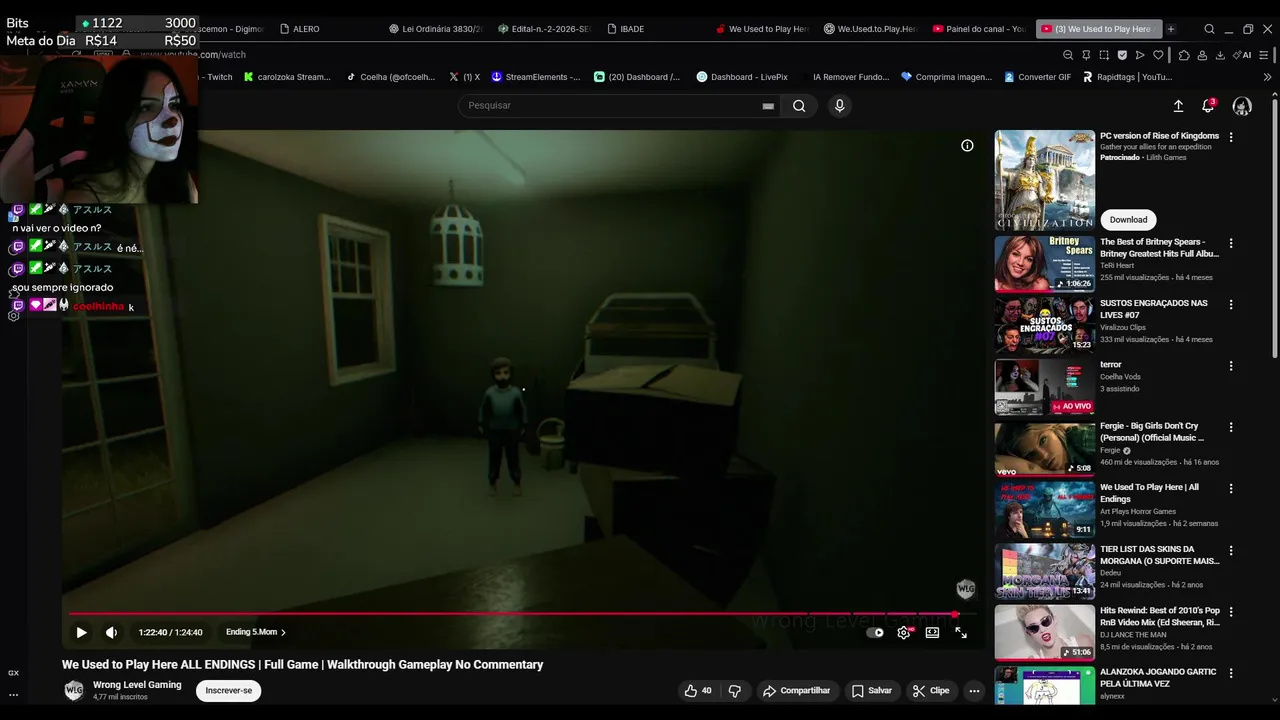Open Dashboard - LivePix bookmark
1280x720 pixels.
click(x=742, y=77)
